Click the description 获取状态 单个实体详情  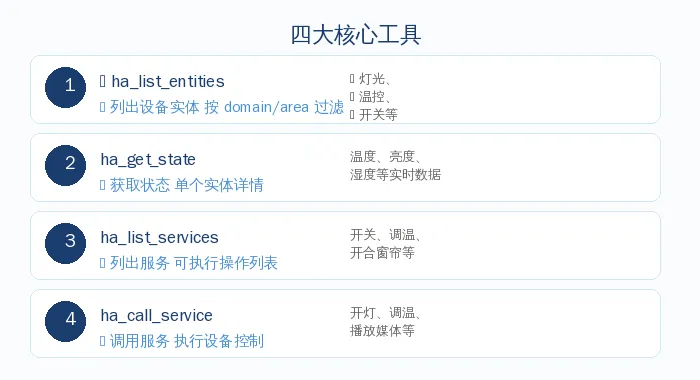[x=187, y=185]
